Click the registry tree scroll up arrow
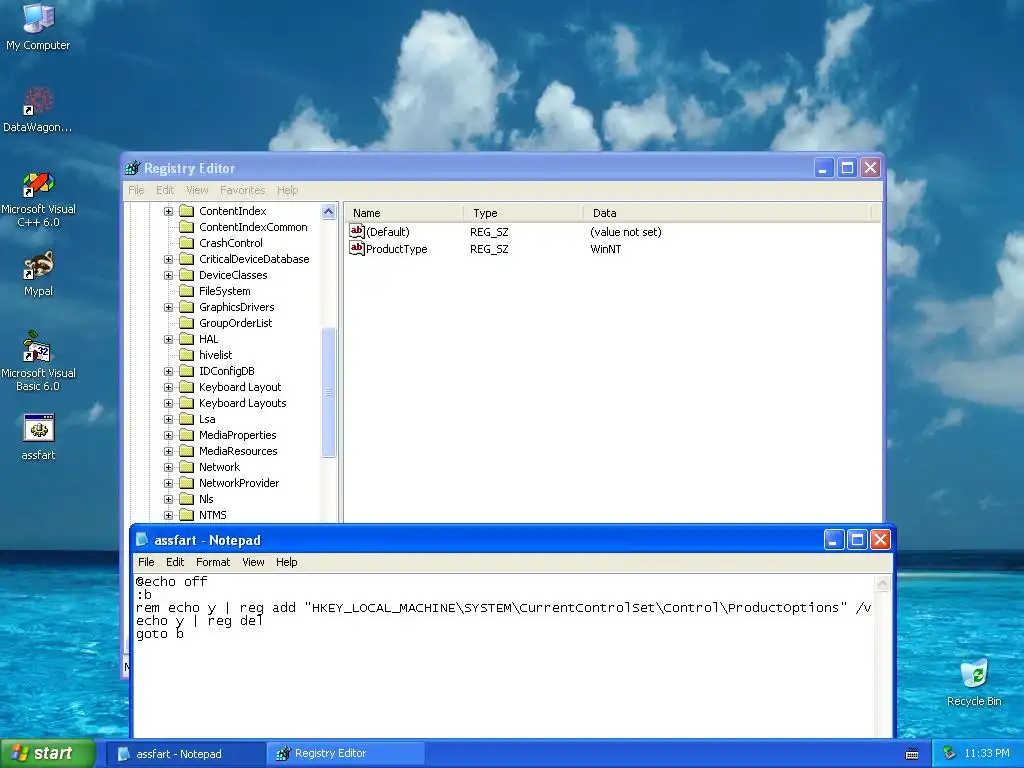 pos(328,212)
